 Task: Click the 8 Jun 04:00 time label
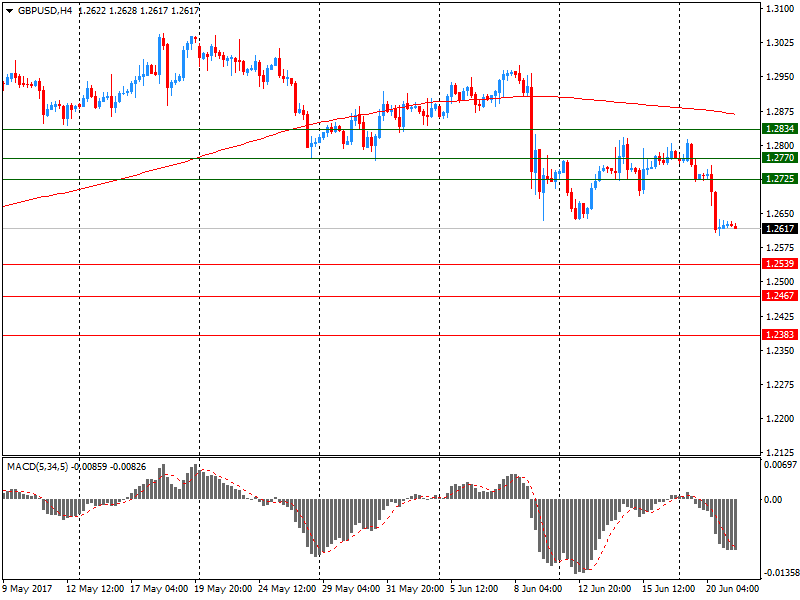(538, 589)
